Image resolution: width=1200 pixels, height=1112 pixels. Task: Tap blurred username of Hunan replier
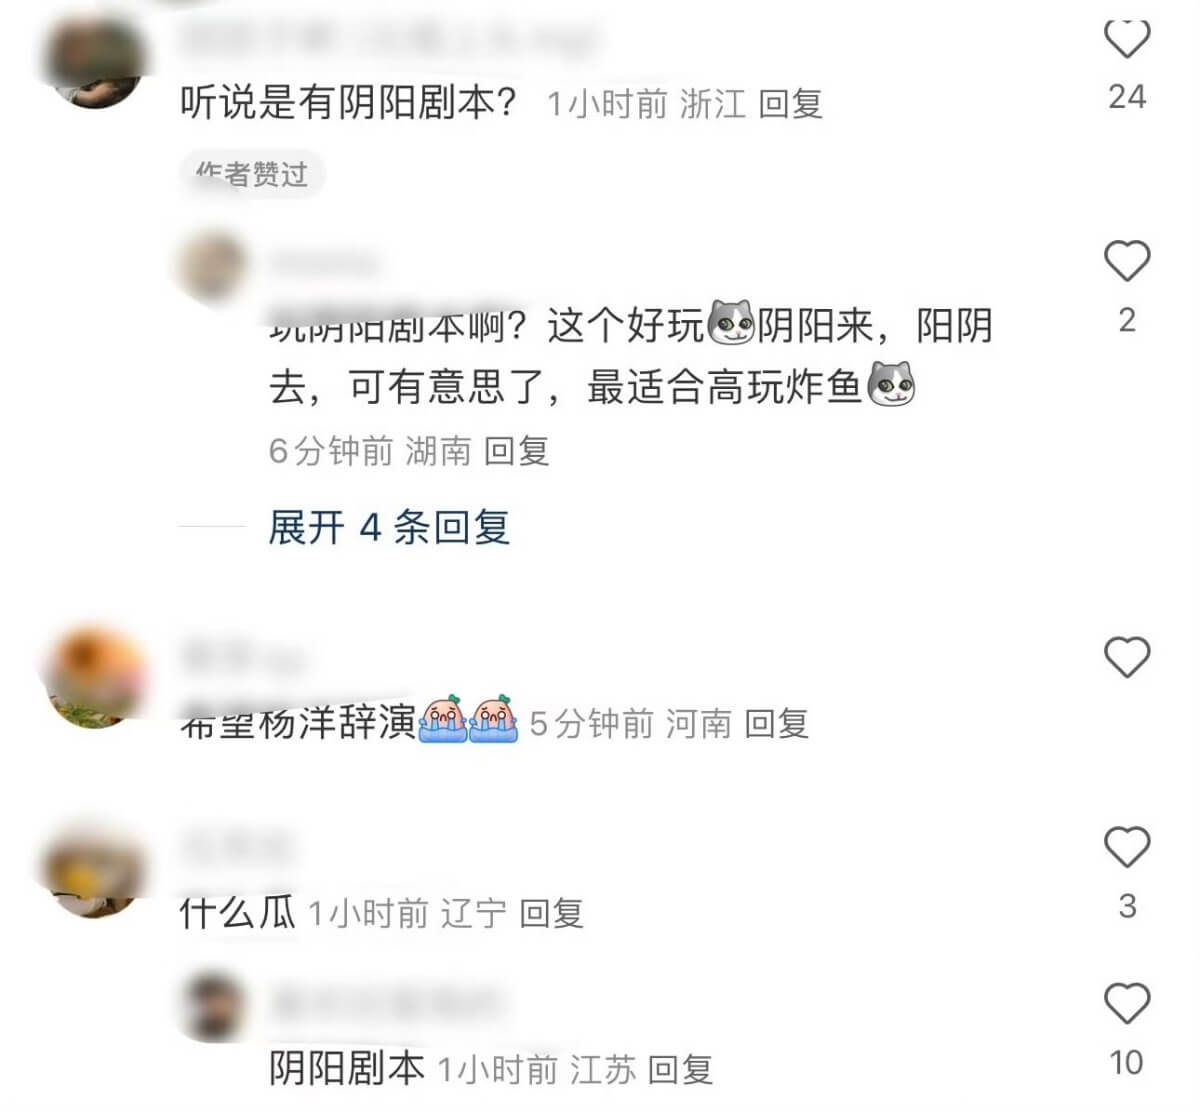326,262
